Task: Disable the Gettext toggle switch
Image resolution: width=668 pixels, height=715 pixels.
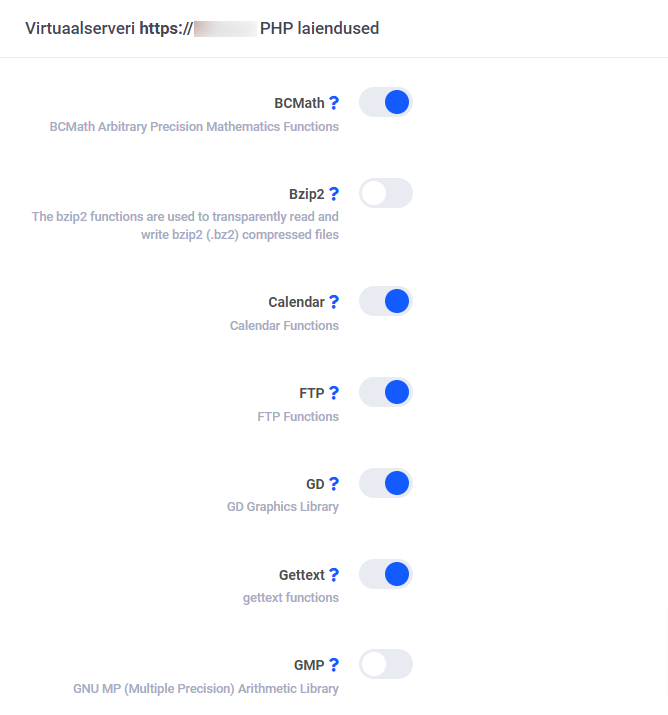Action: point(385,574)
